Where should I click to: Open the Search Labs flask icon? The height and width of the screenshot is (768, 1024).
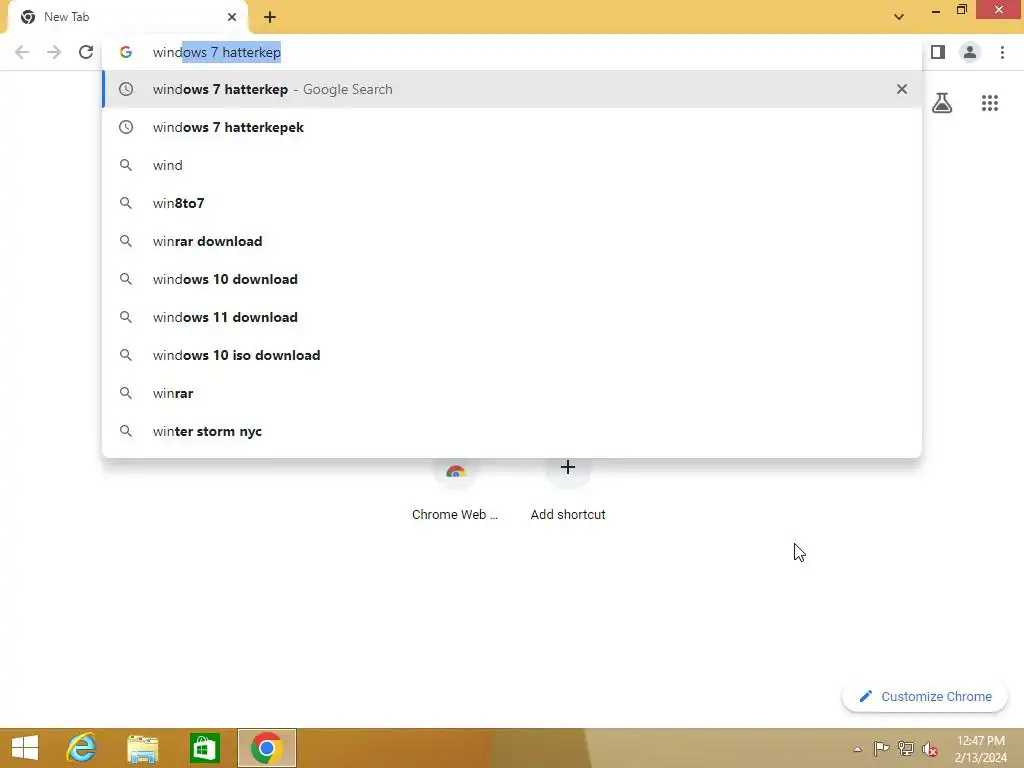[942, 103]
